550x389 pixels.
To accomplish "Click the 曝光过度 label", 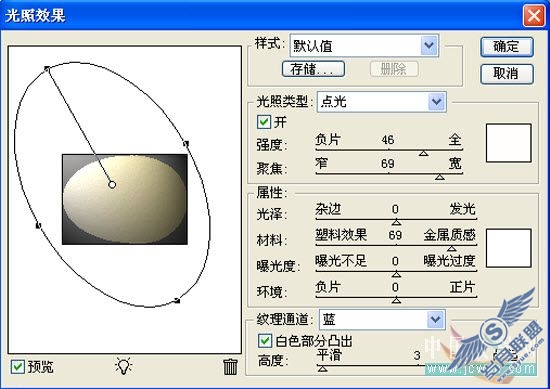I will point(450,261).
